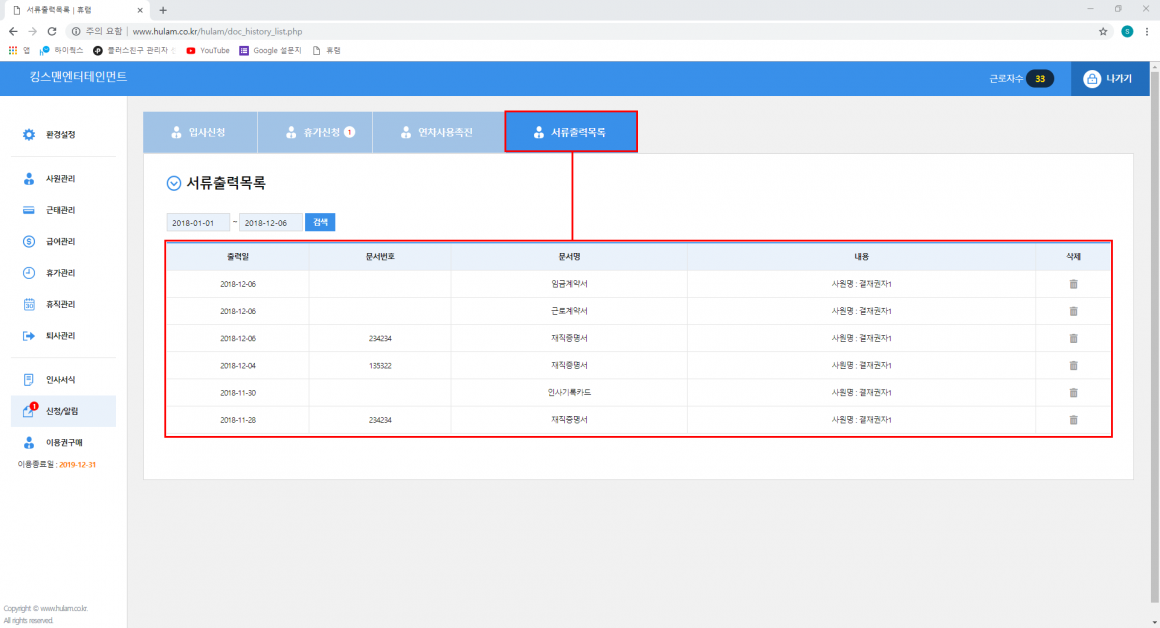Image resolution: width=1160 pixels, height=628 pixels.
Task: Click the start date field 2018-01-01
Action: [198, 222]
